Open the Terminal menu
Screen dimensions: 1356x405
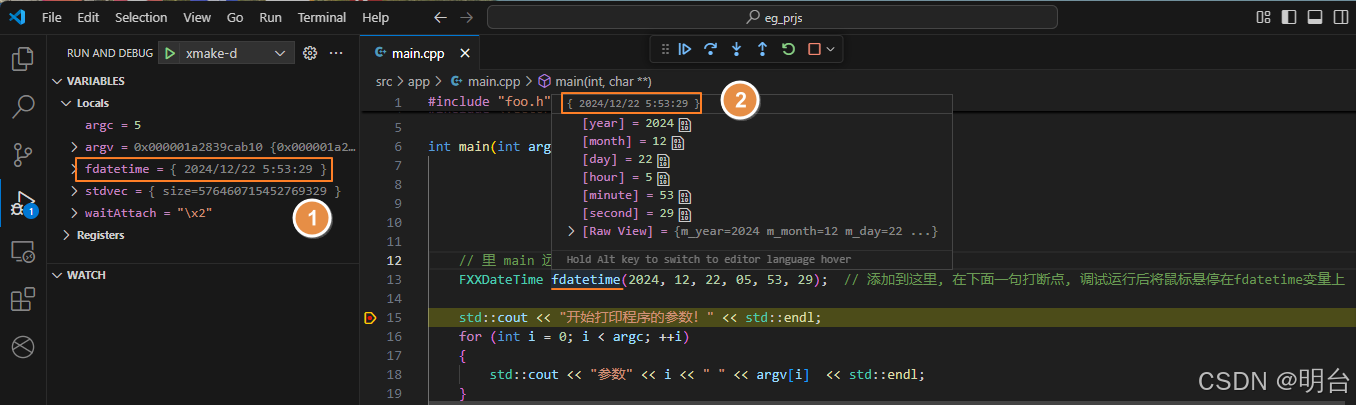click(322, 18)
